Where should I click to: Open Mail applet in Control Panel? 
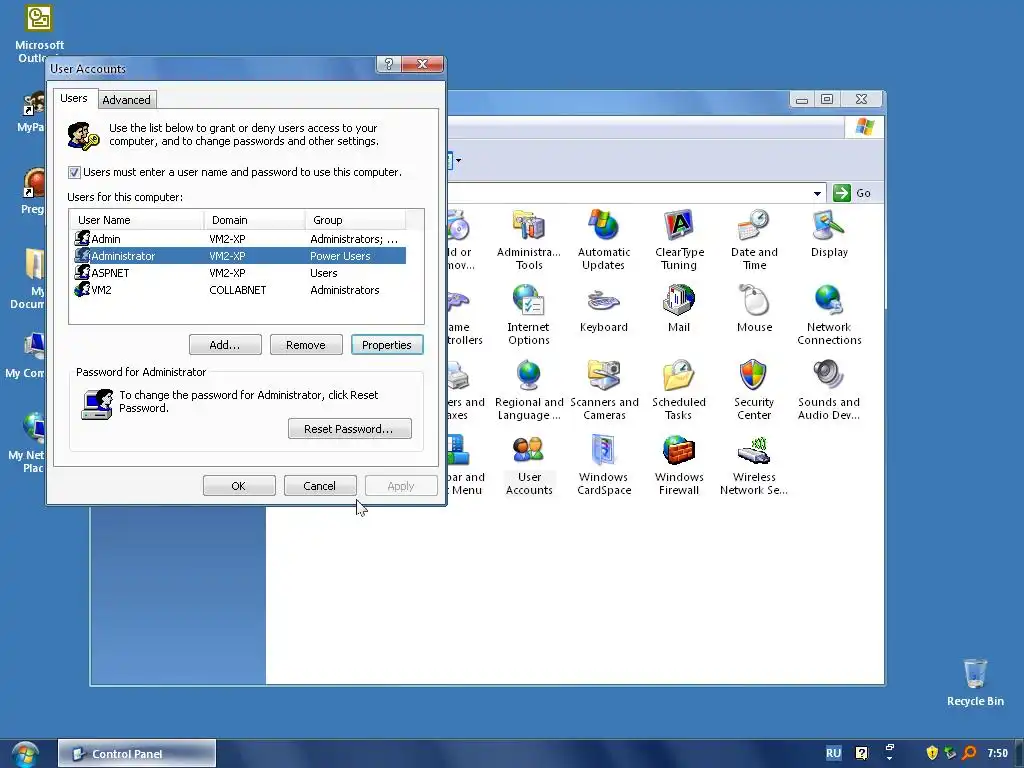point(679,309)
